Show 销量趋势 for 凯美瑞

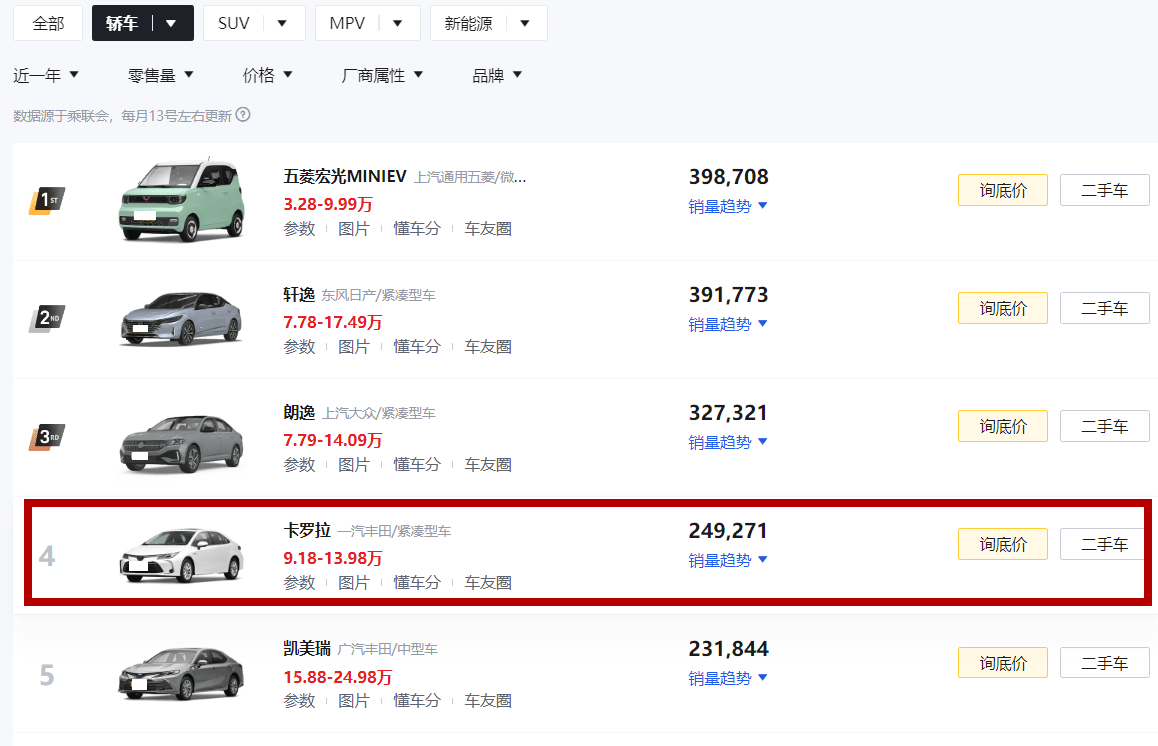click(728, 678)
